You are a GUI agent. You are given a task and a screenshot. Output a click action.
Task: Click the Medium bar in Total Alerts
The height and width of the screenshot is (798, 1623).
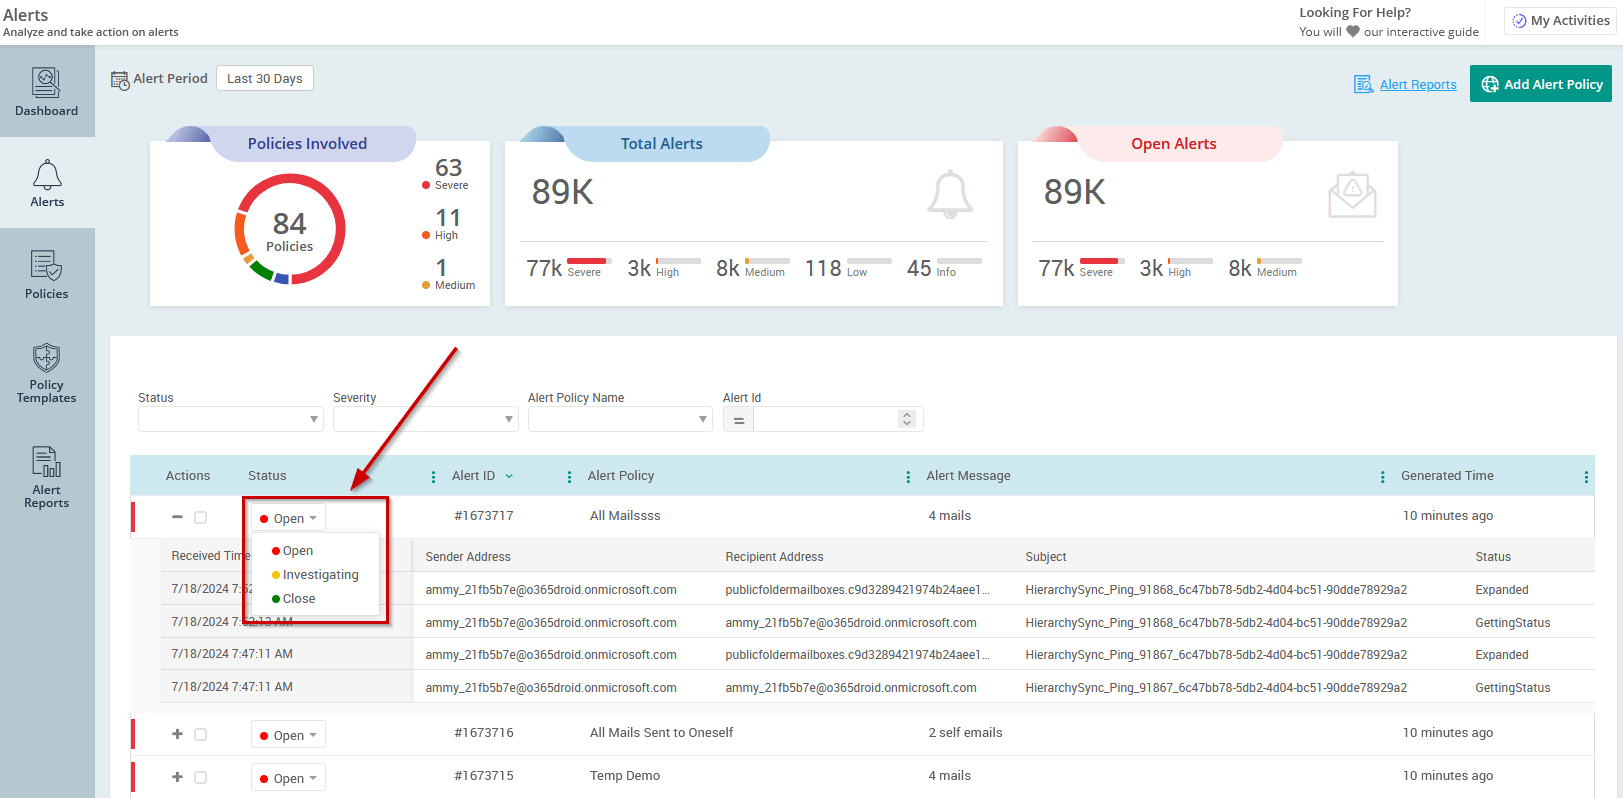coord(767,261)
